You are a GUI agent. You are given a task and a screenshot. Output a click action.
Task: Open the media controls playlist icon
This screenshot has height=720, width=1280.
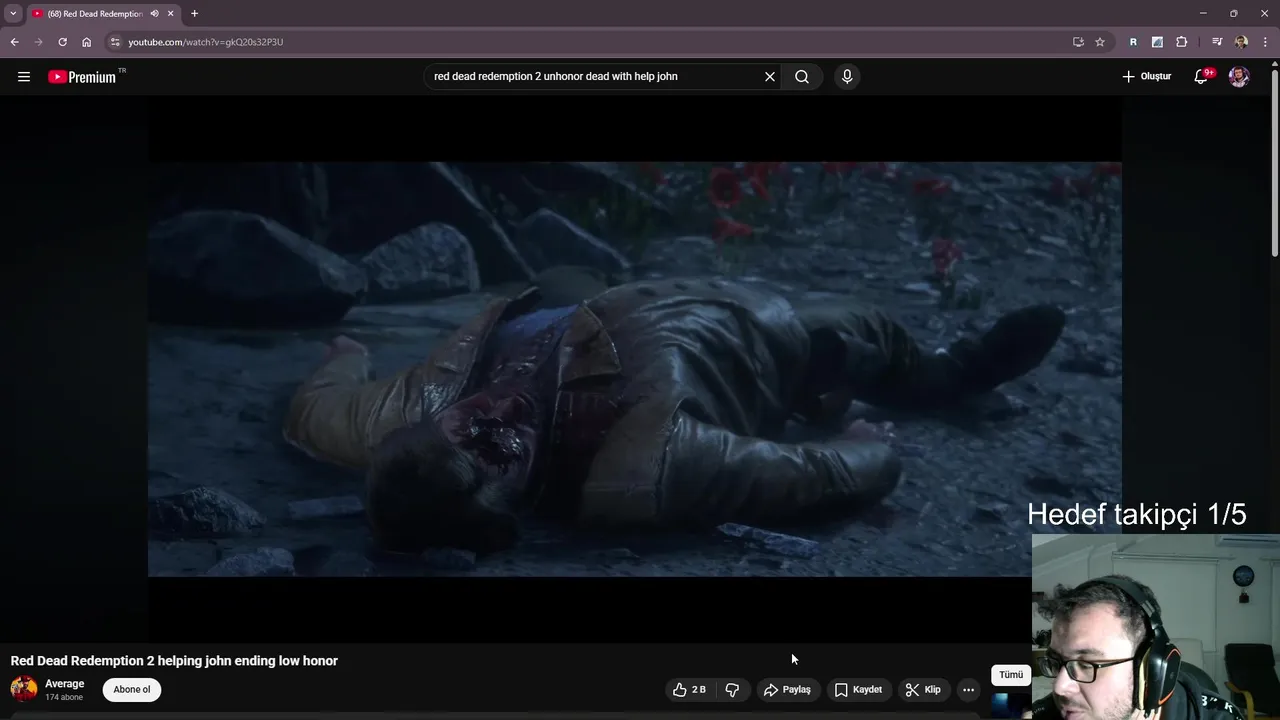coord(1217,42)
